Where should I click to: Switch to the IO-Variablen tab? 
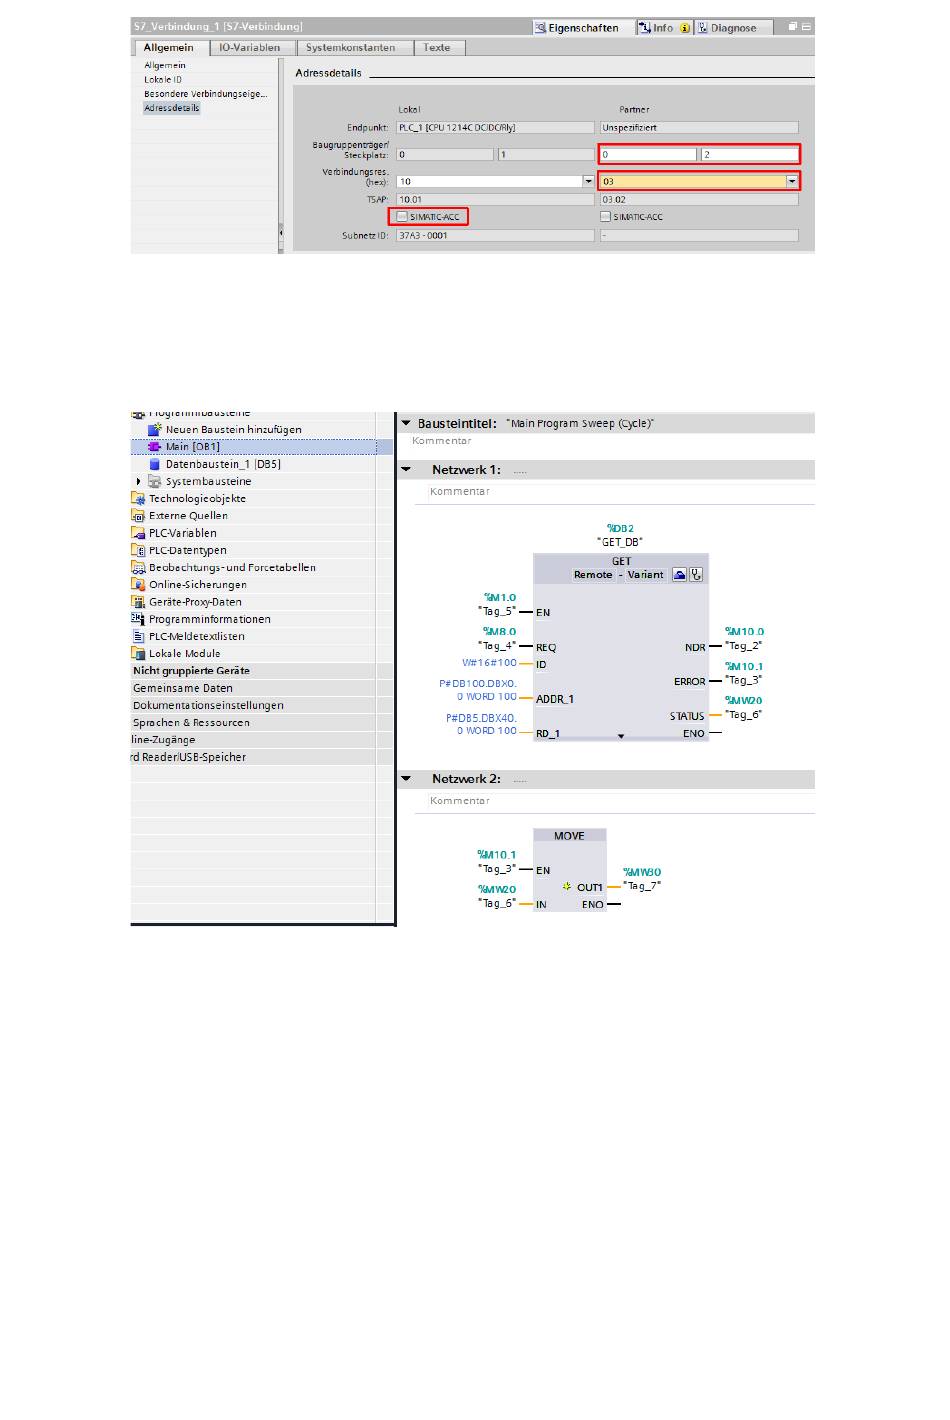[250, 47]
